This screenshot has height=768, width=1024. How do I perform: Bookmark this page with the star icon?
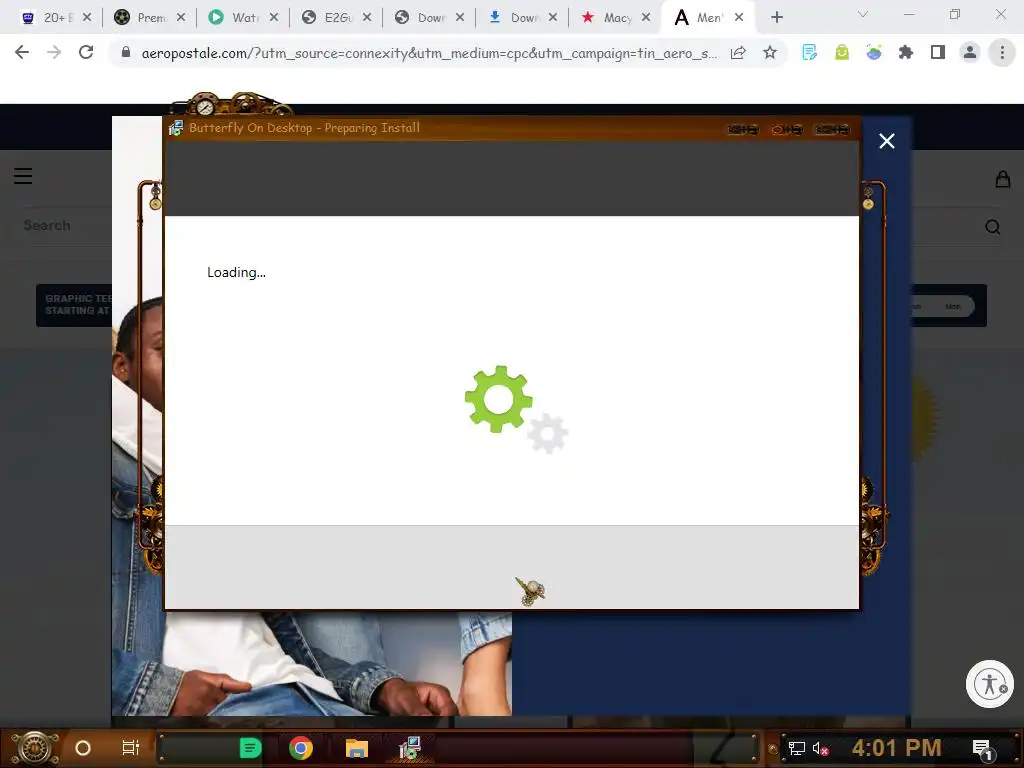[x=770, y=53]
